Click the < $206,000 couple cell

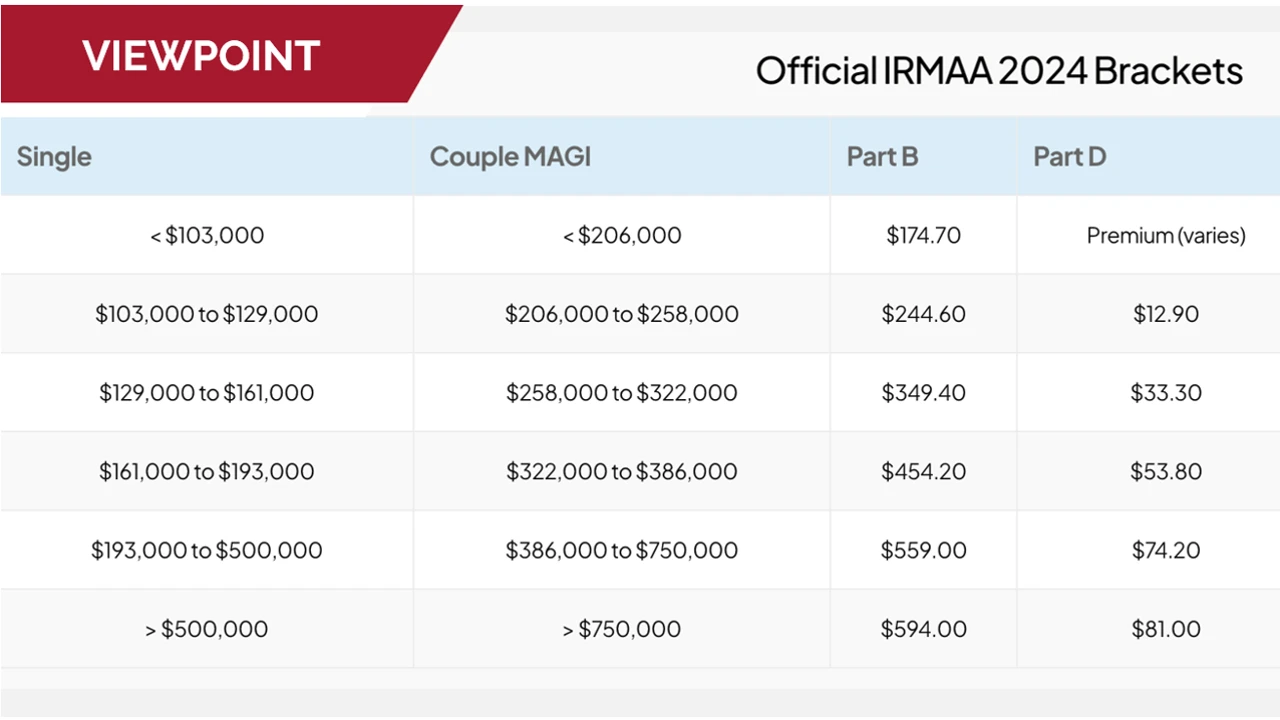[622, 236]
